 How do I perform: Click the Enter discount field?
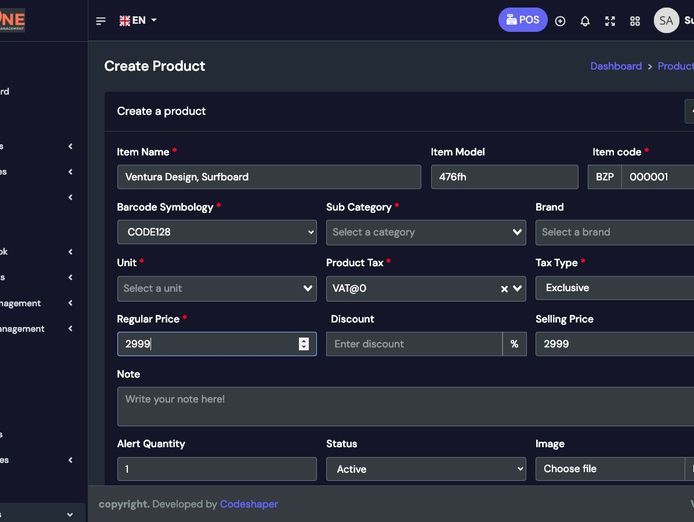click(414, 344)
